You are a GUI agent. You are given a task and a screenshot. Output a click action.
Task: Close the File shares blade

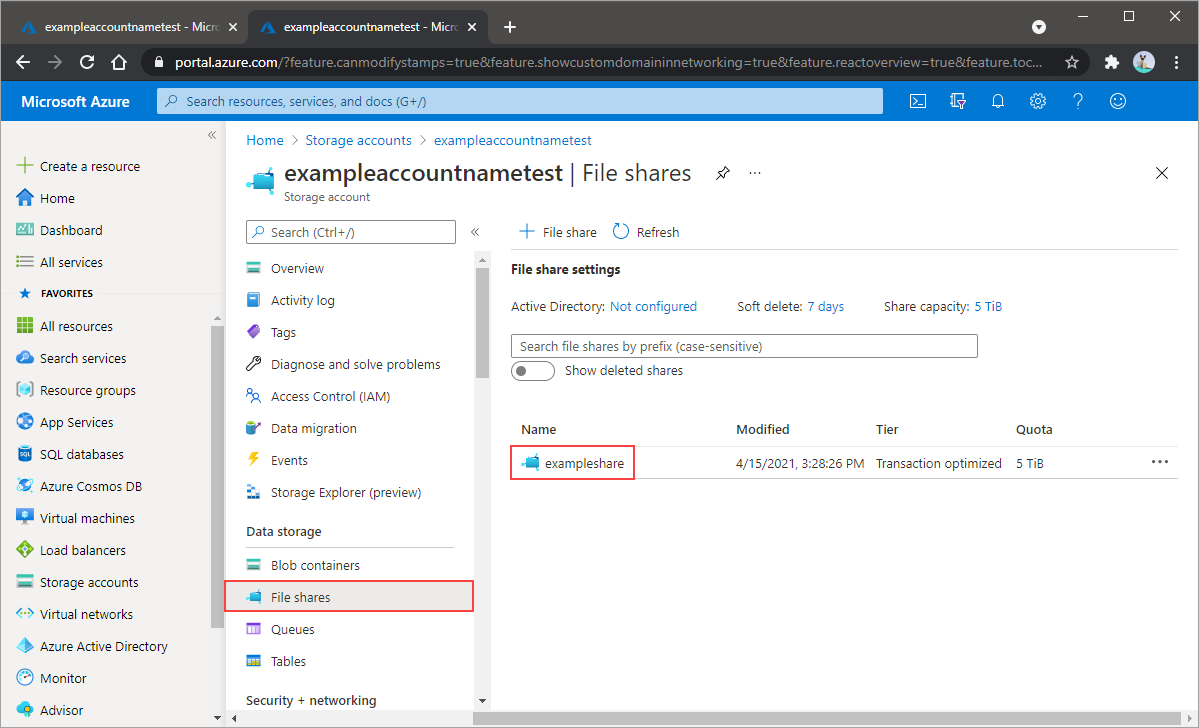[x=1162, y=174]
